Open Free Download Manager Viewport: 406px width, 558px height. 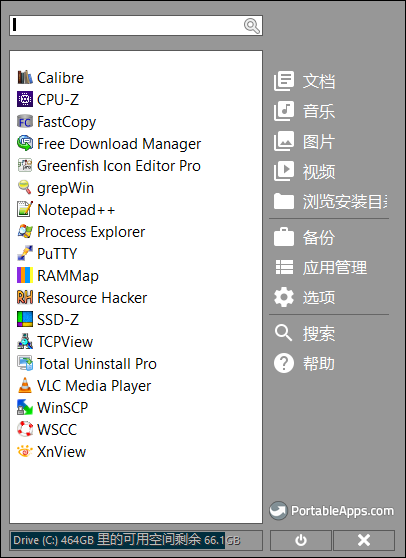coord(109,144)
